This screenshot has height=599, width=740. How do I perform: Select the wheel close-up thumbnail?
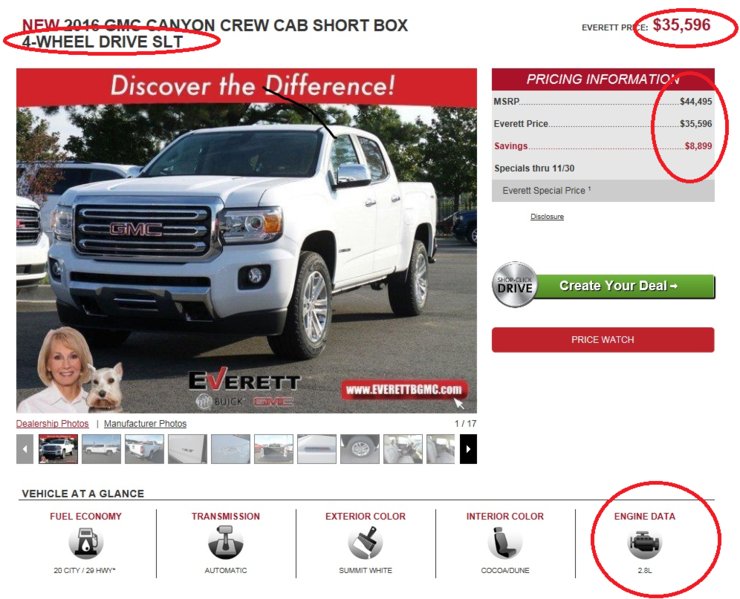[360, 449]
